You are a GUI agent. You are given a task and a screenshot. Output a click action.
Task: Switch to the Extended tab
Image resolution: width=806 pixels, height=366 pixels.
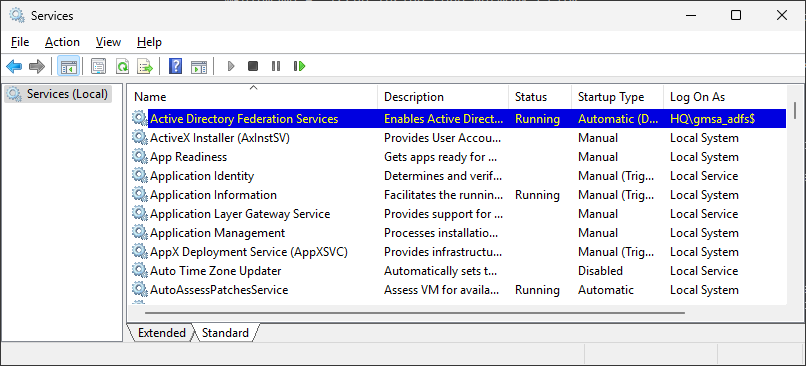[x=161, y=333]
